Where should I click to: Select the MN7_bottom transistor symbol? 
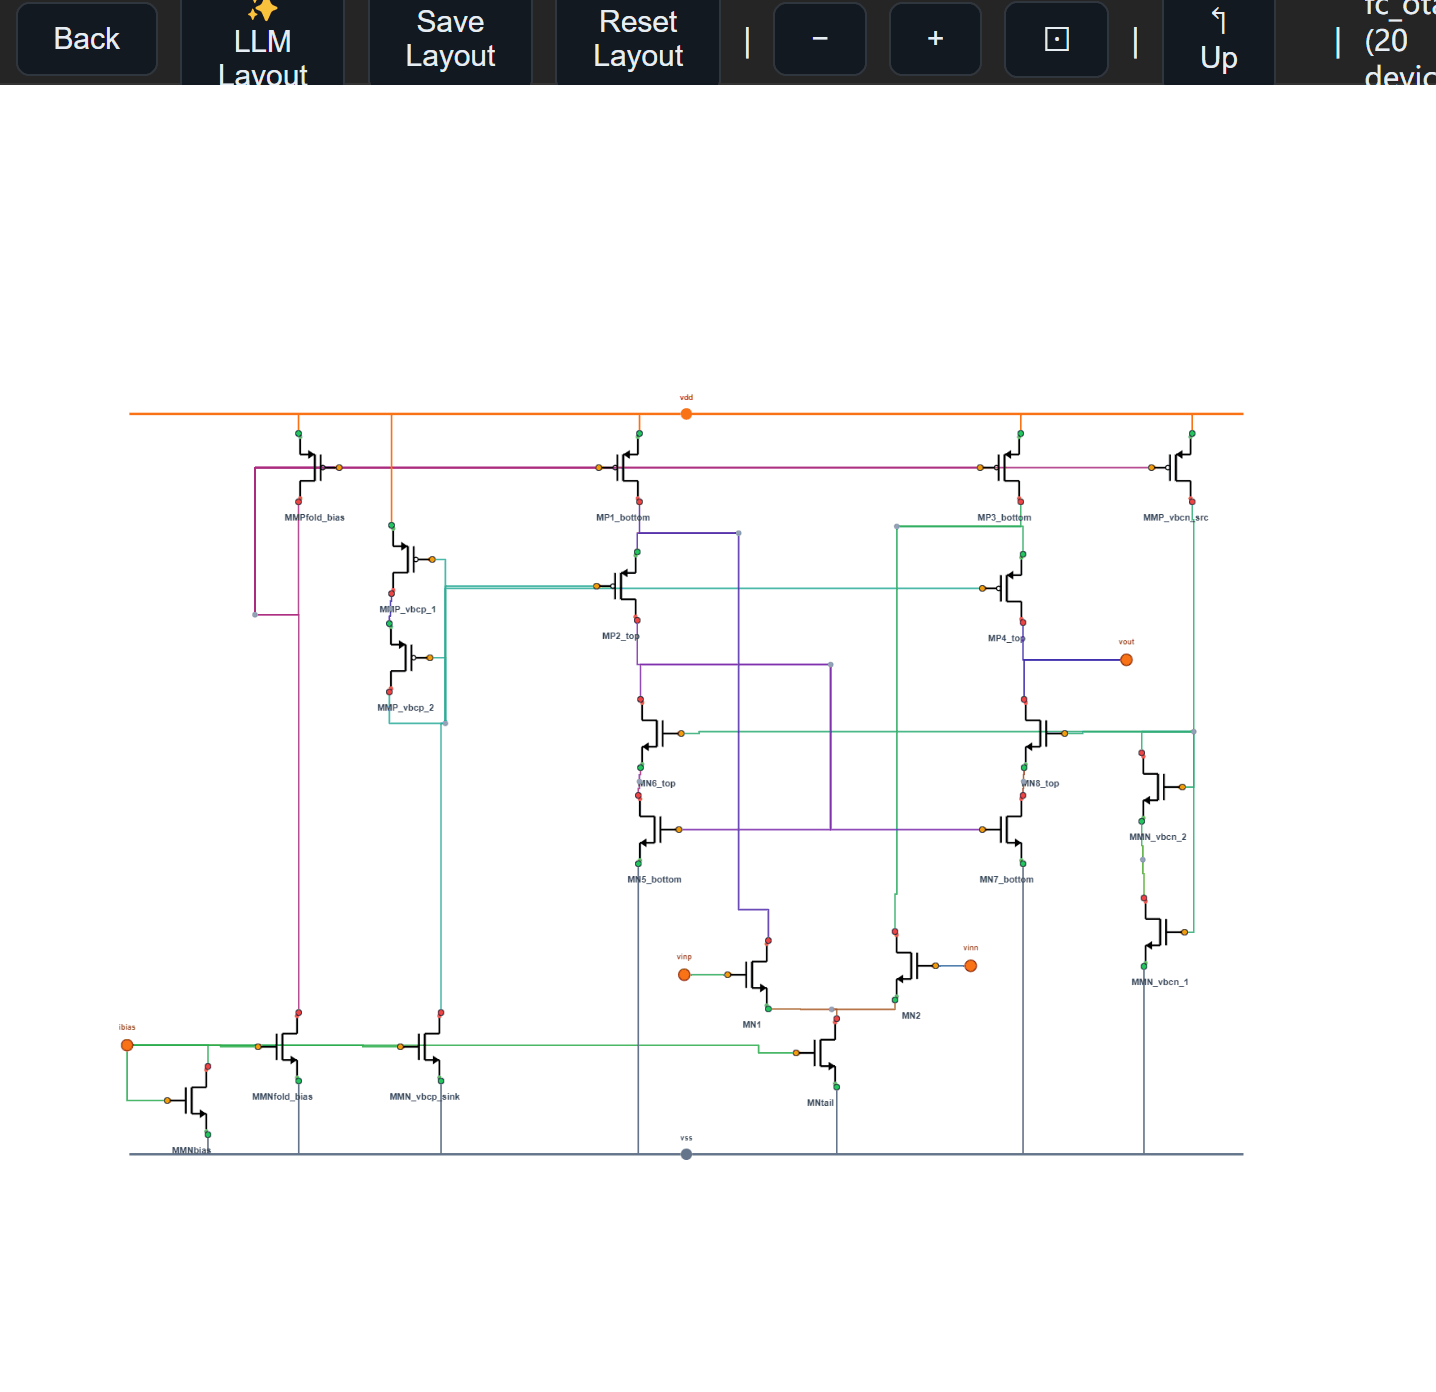1007,829
